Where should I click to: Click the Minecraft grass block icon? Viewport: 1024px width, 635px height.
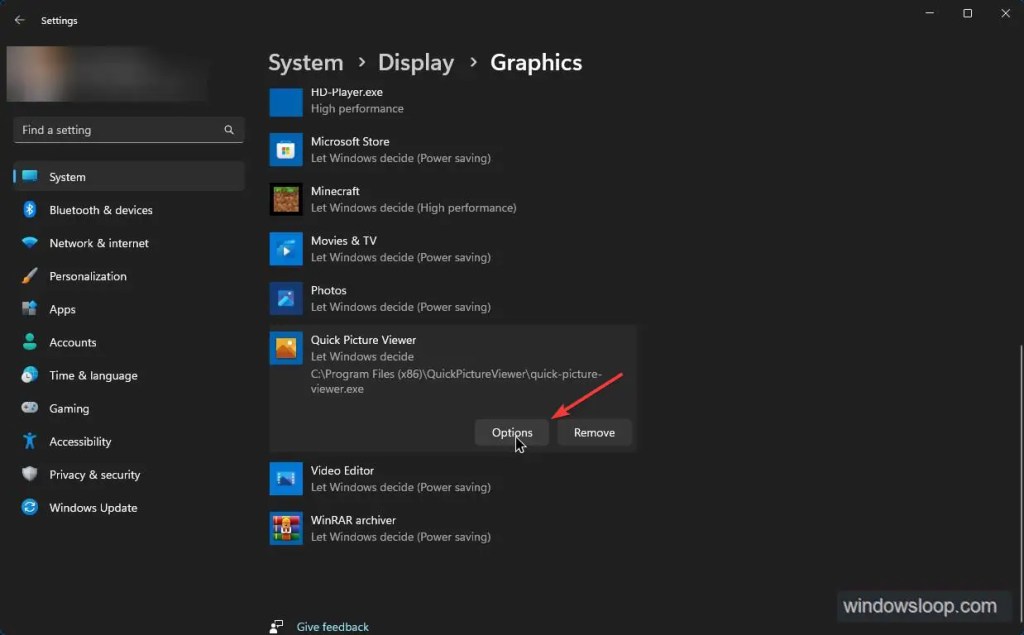click(x=286, y=199)
